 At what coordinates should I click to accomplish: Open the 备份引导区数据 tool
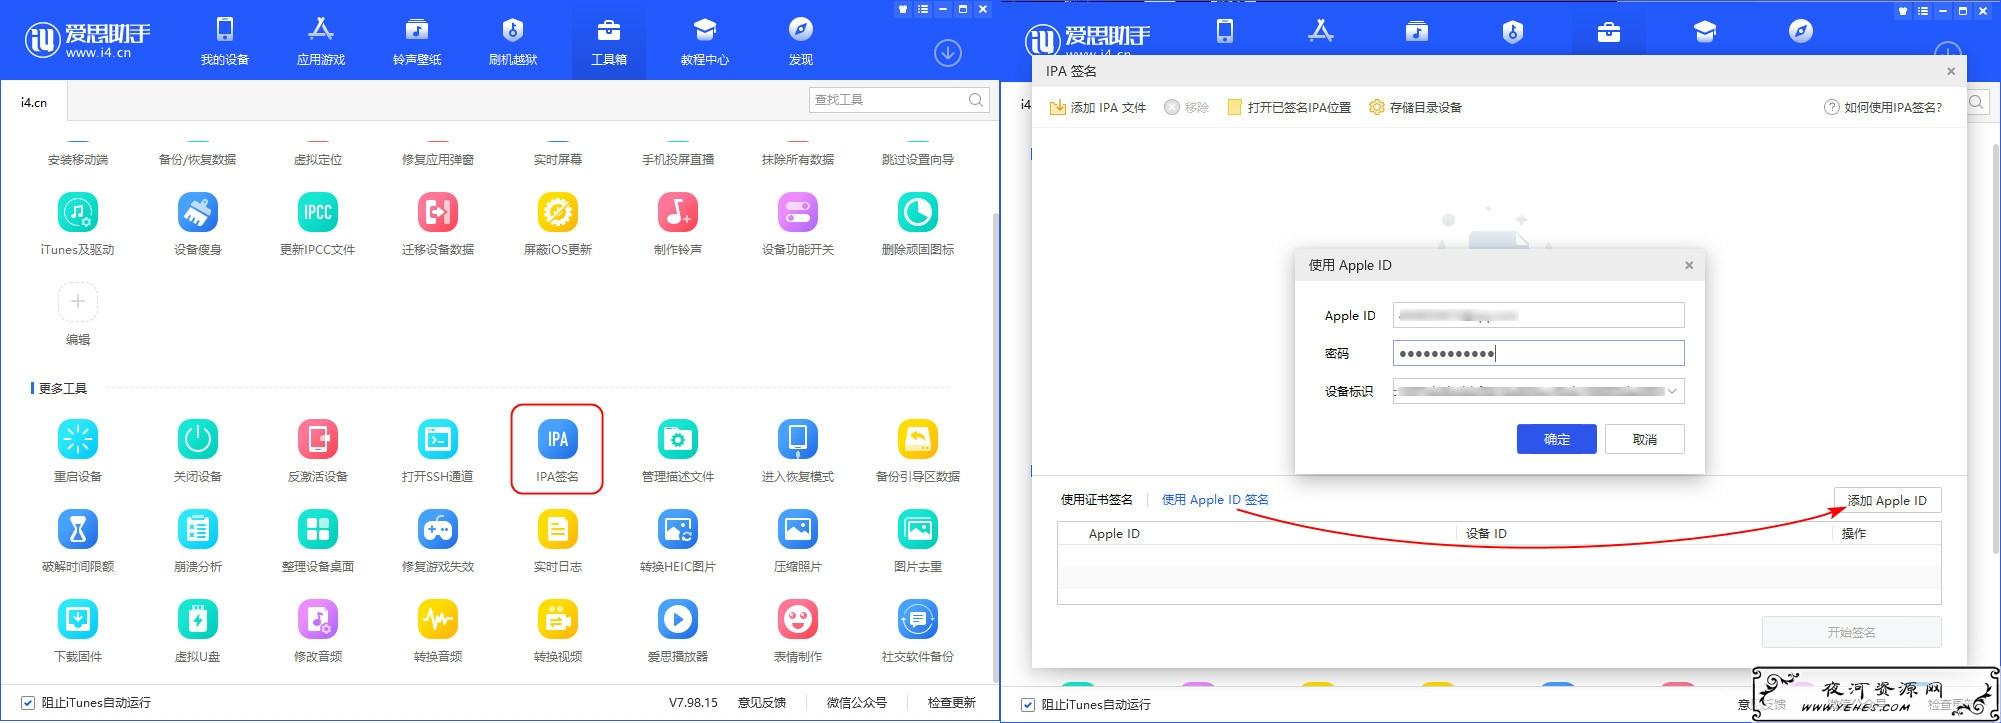coord(918,439)
